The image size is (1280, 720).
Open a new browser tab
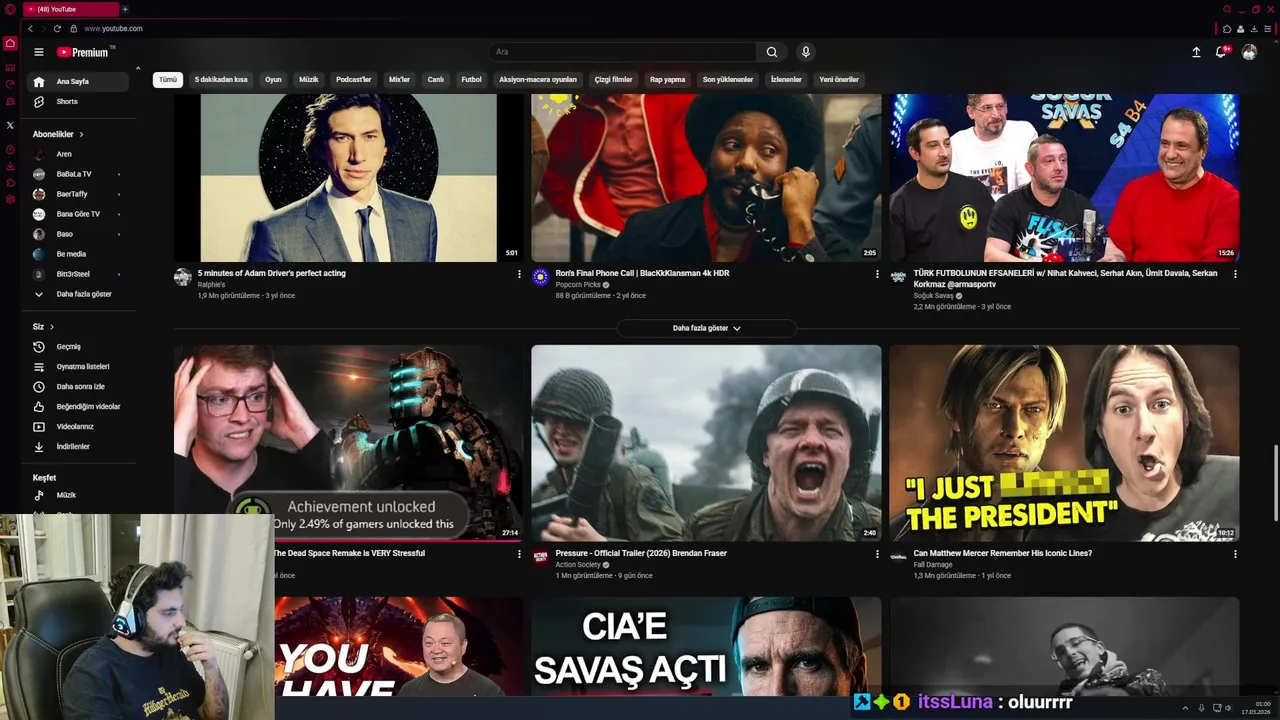click(125, 9)
